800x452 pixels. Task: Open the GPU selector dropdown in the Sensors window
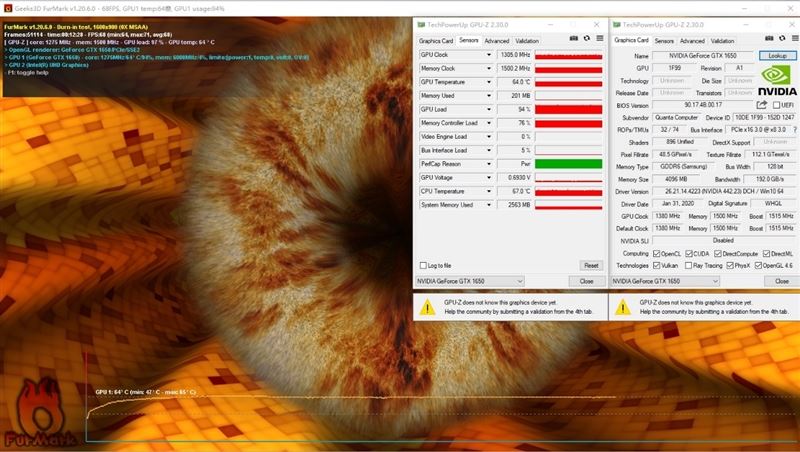(x=470, y=281)
